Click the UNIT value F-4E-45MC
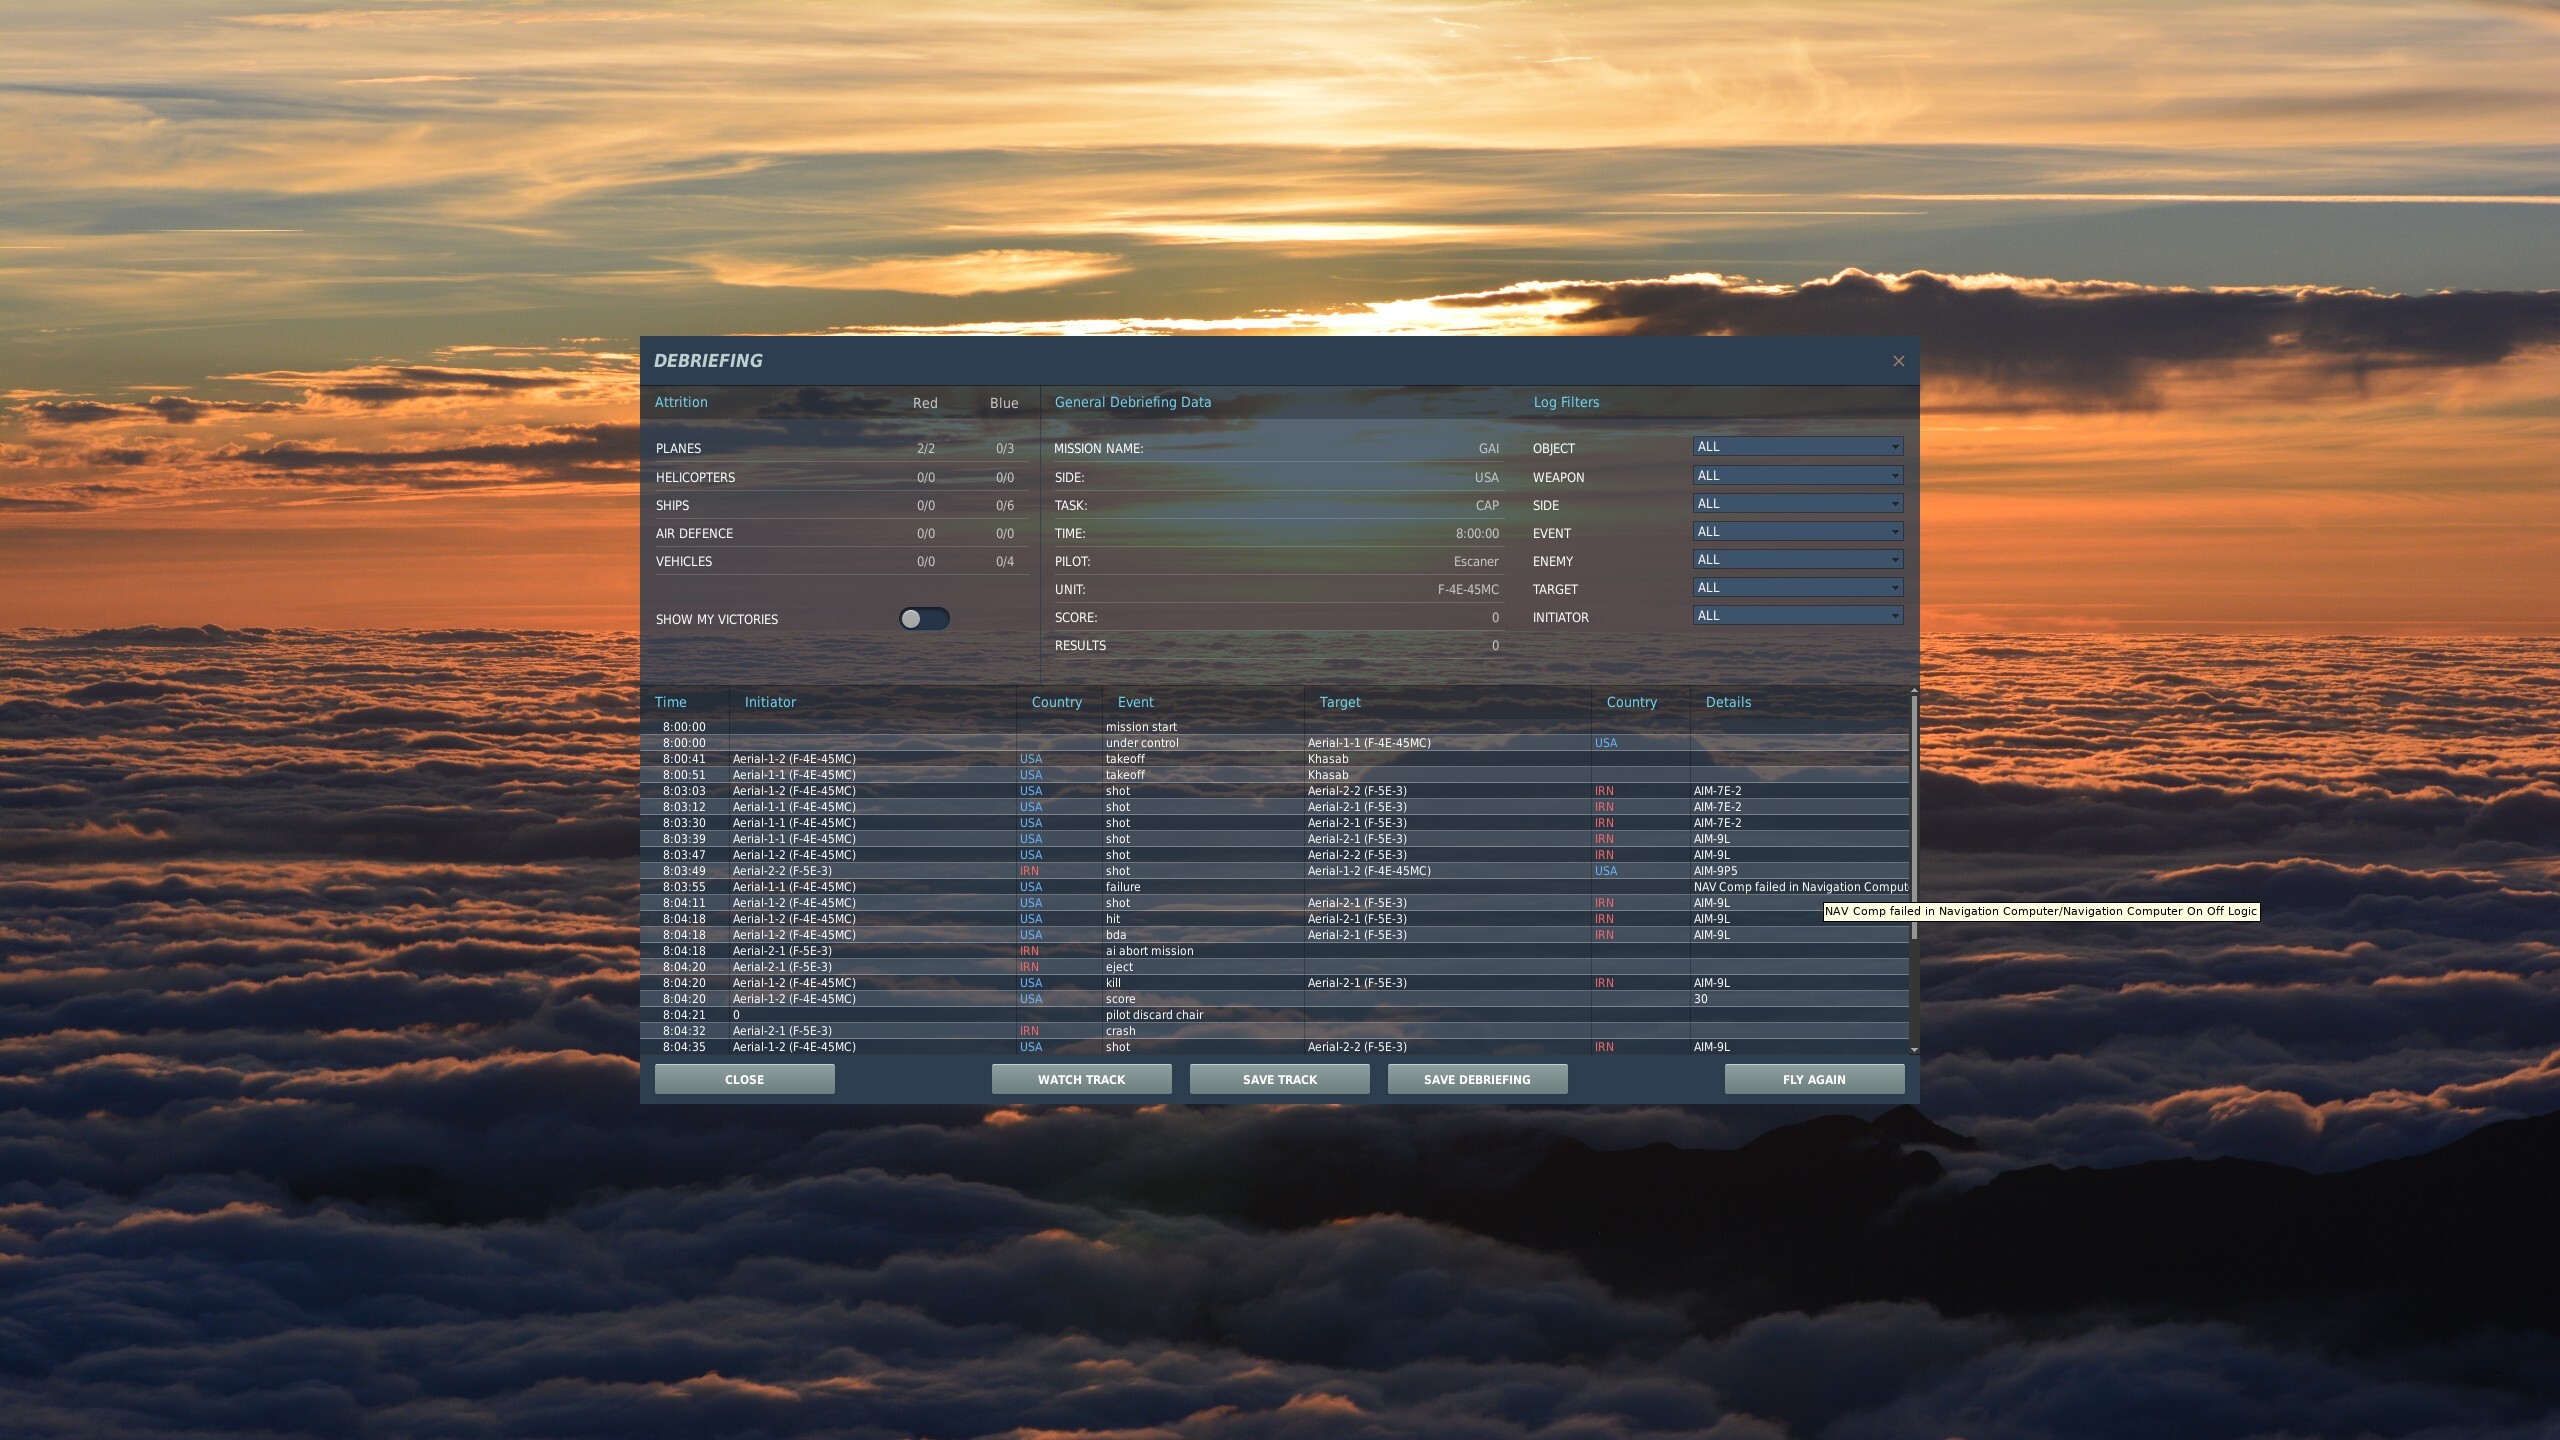The width and height of the screenshot is (2560, 1440). 1468,590
